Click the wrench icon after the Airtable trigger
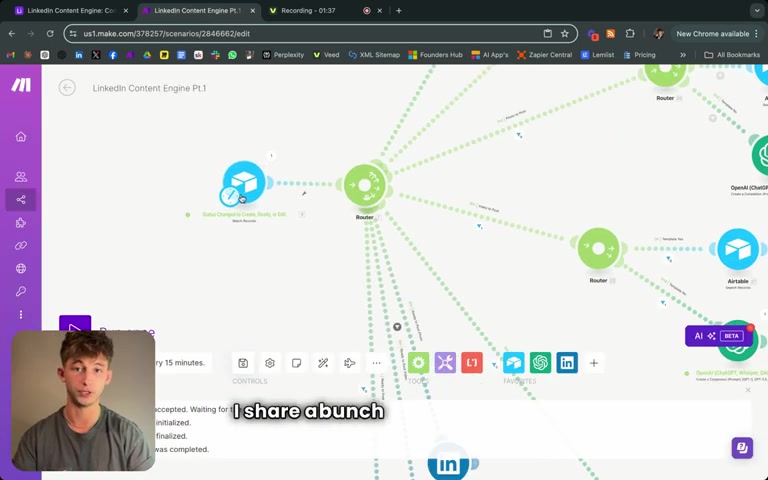Image resolution: width=768 pixels, height=480 pixels. pyautogui.click(x=304, y=193)
